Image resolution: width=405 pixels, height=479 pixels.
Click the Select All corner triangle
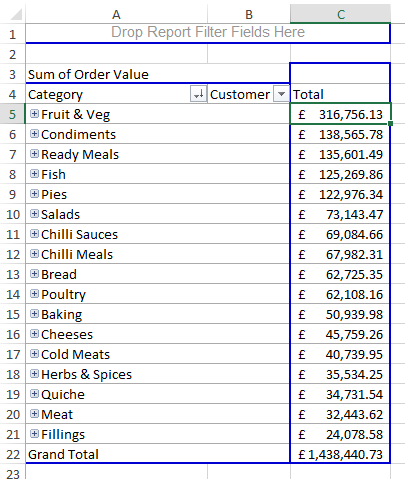(15, 14)
